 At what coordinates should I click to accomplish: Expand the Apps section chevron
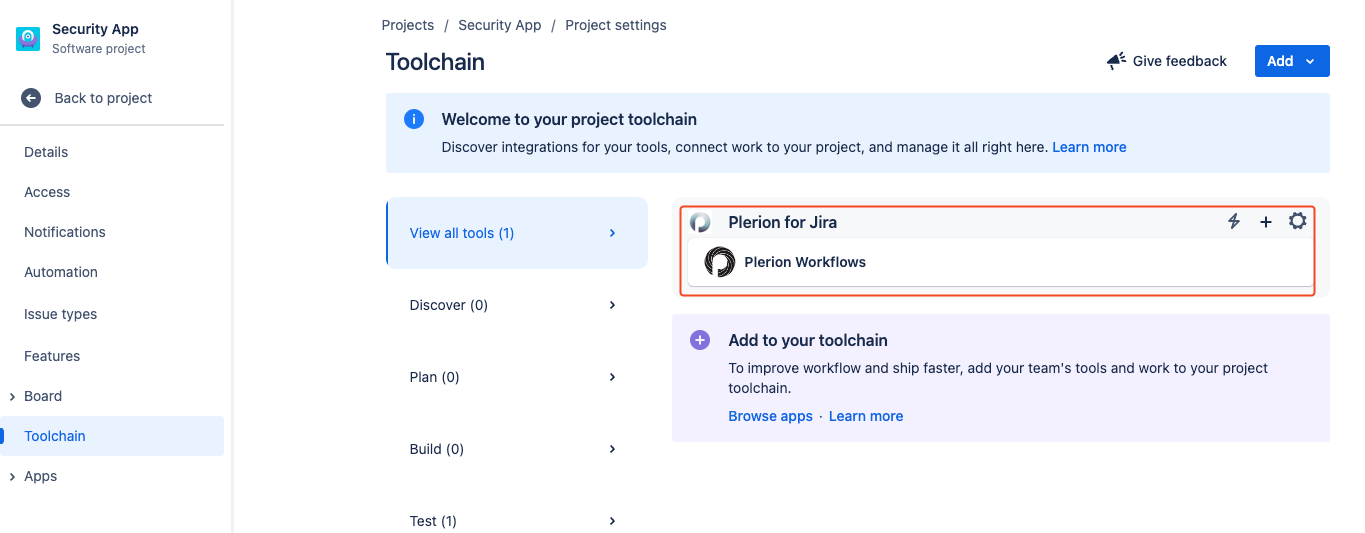click(11, 477)
